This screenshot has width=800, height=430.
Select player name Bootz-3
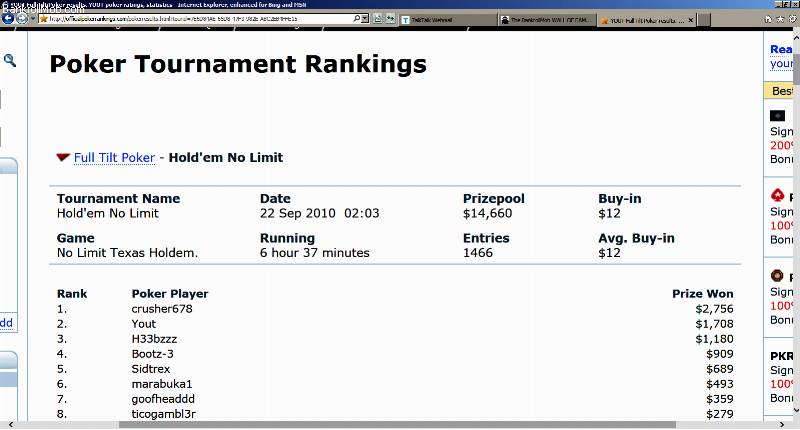153,354
